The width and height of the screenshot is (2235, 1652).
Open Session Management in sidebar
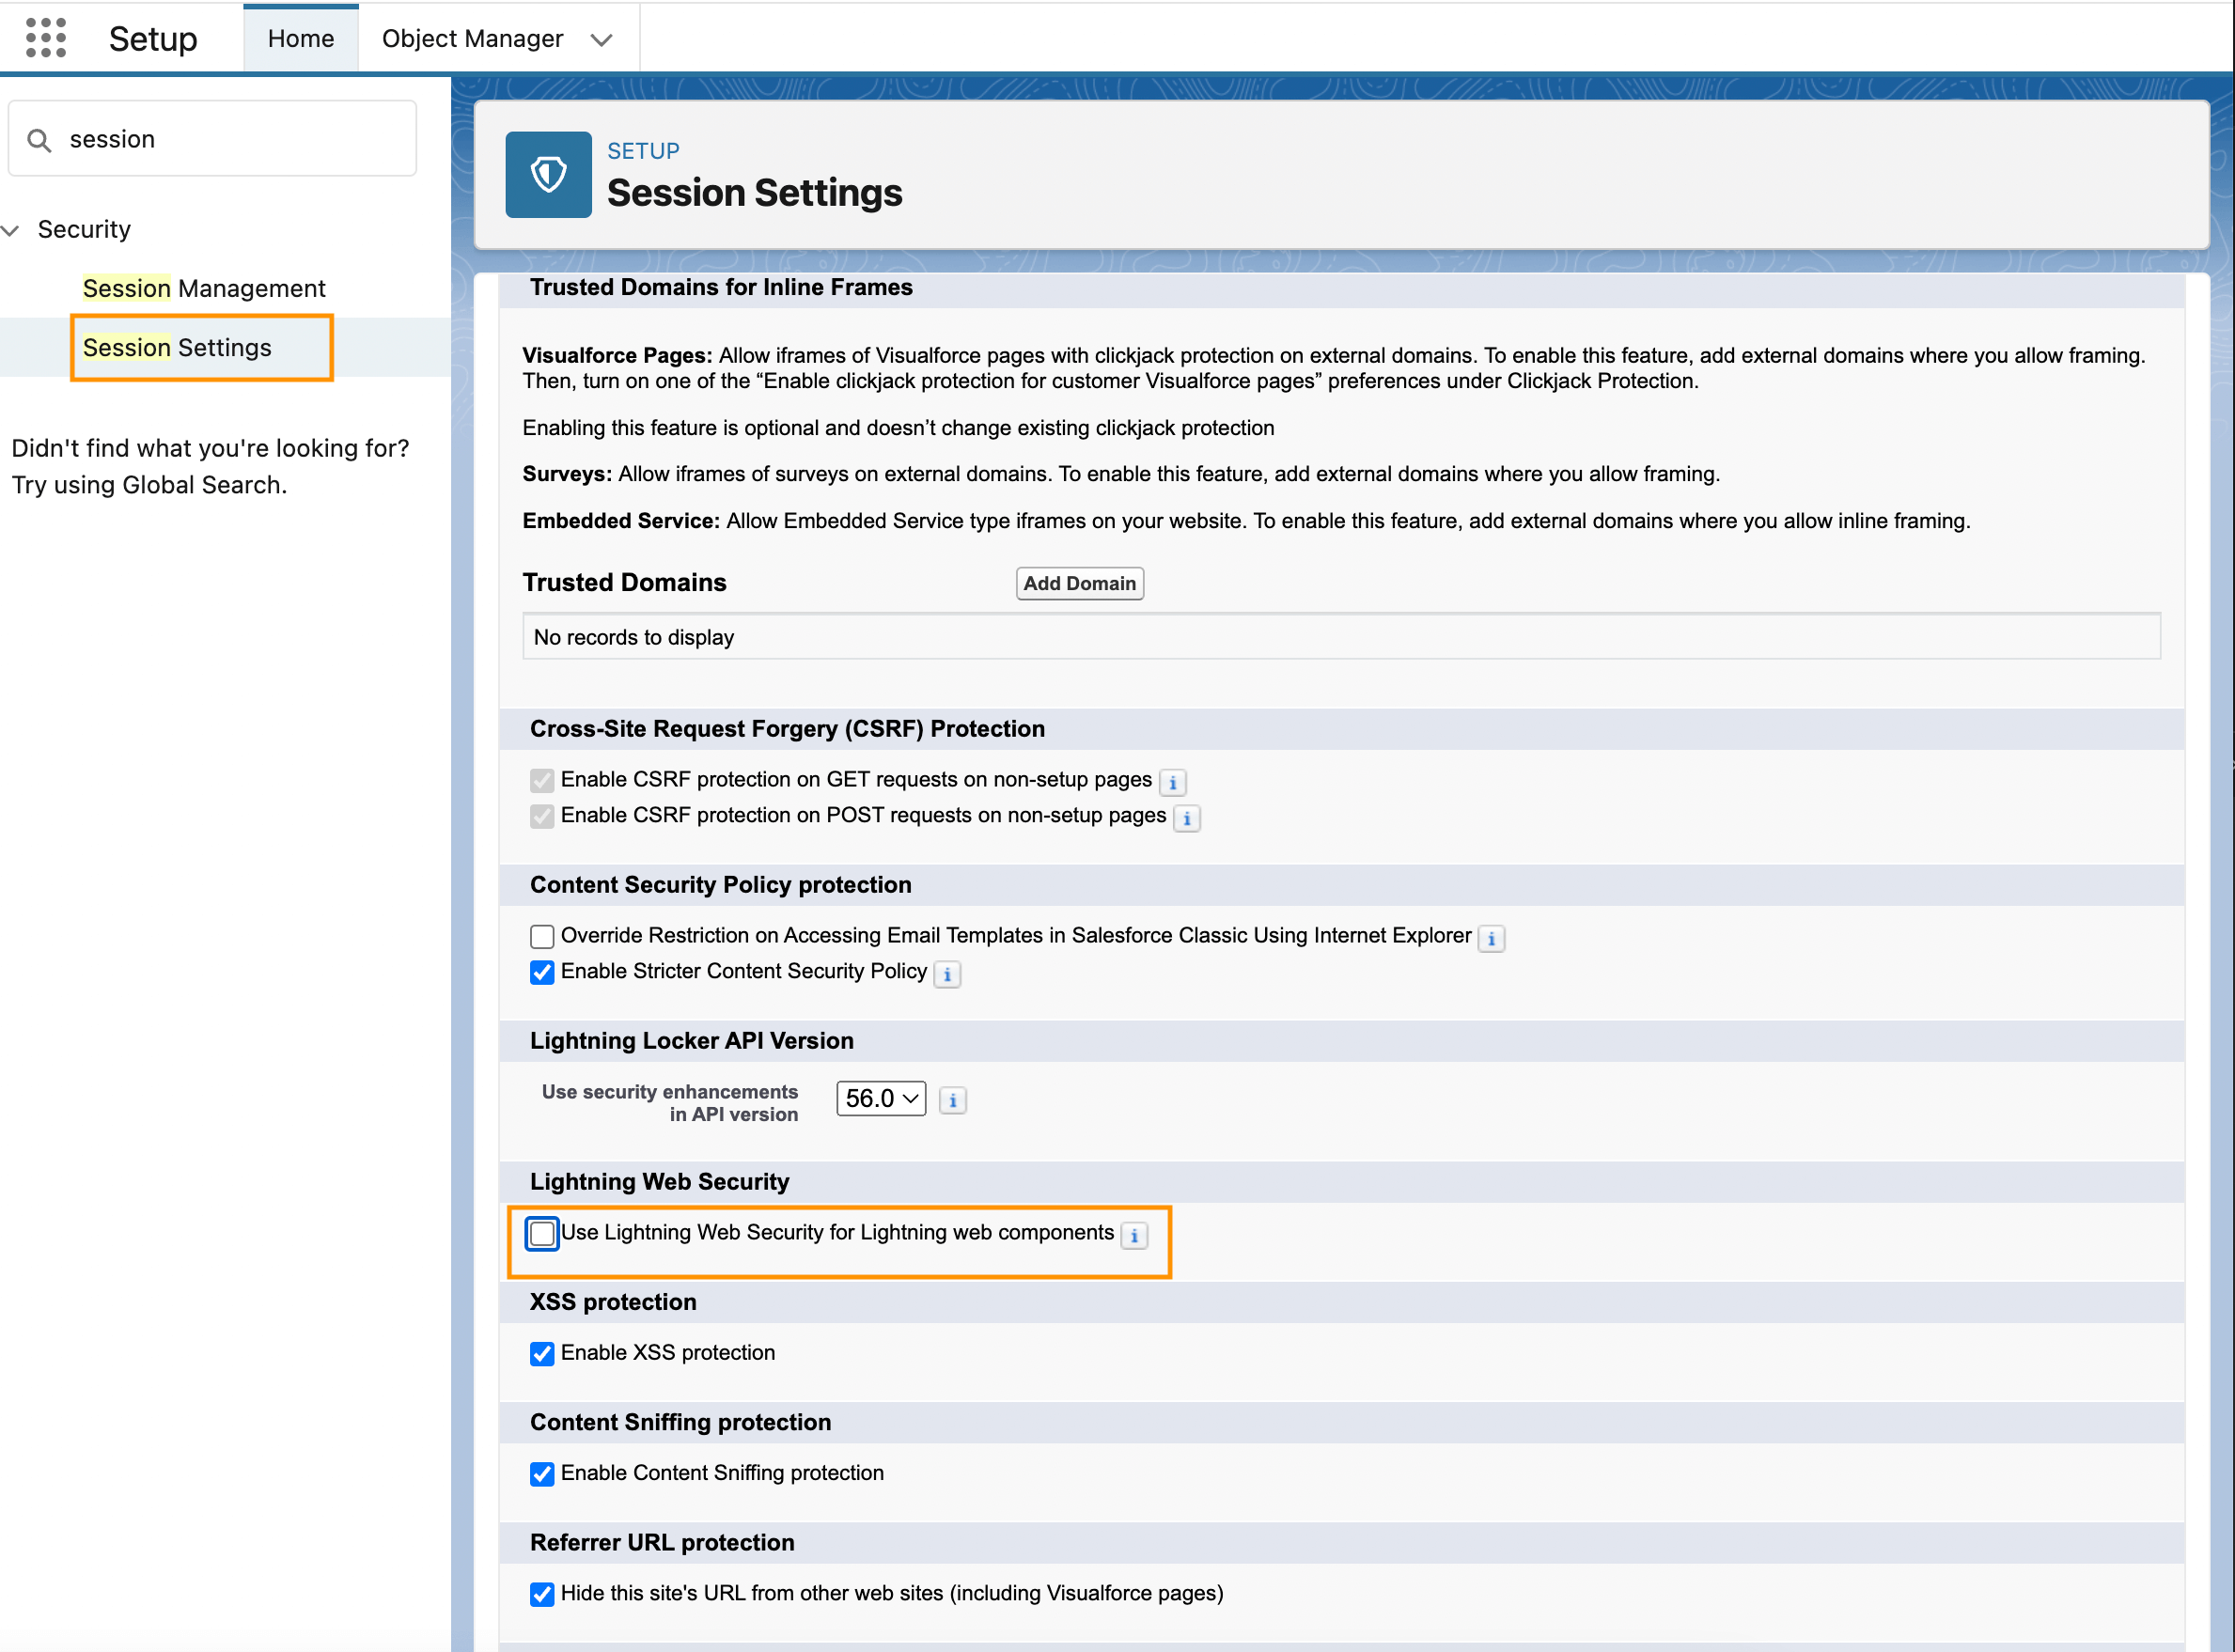[x=204, y=289]
